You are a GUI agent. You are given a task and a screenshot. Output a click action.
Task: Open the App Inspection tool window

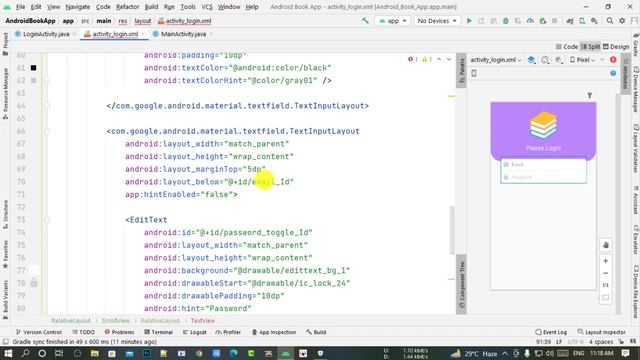pos(273,332)
